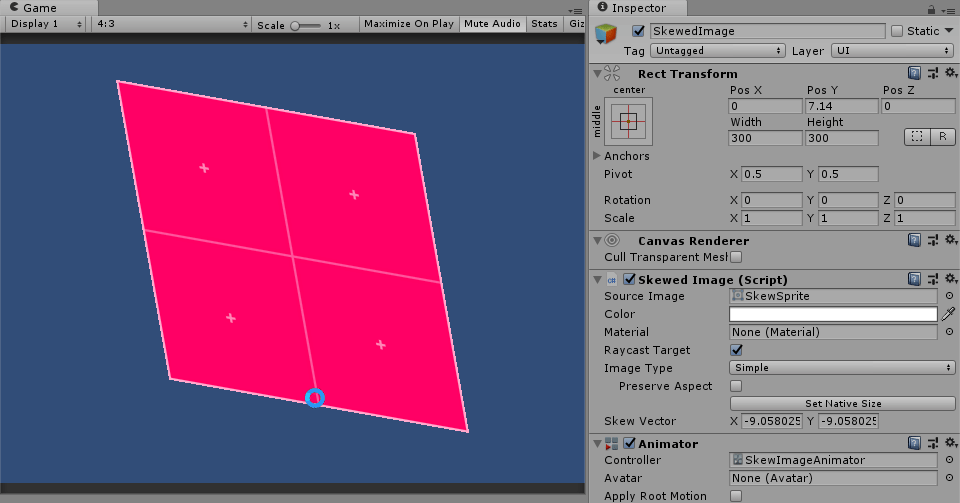Show Stats overlay in Game view
This screenshot has width=960, height=503.
pos(544,24)
